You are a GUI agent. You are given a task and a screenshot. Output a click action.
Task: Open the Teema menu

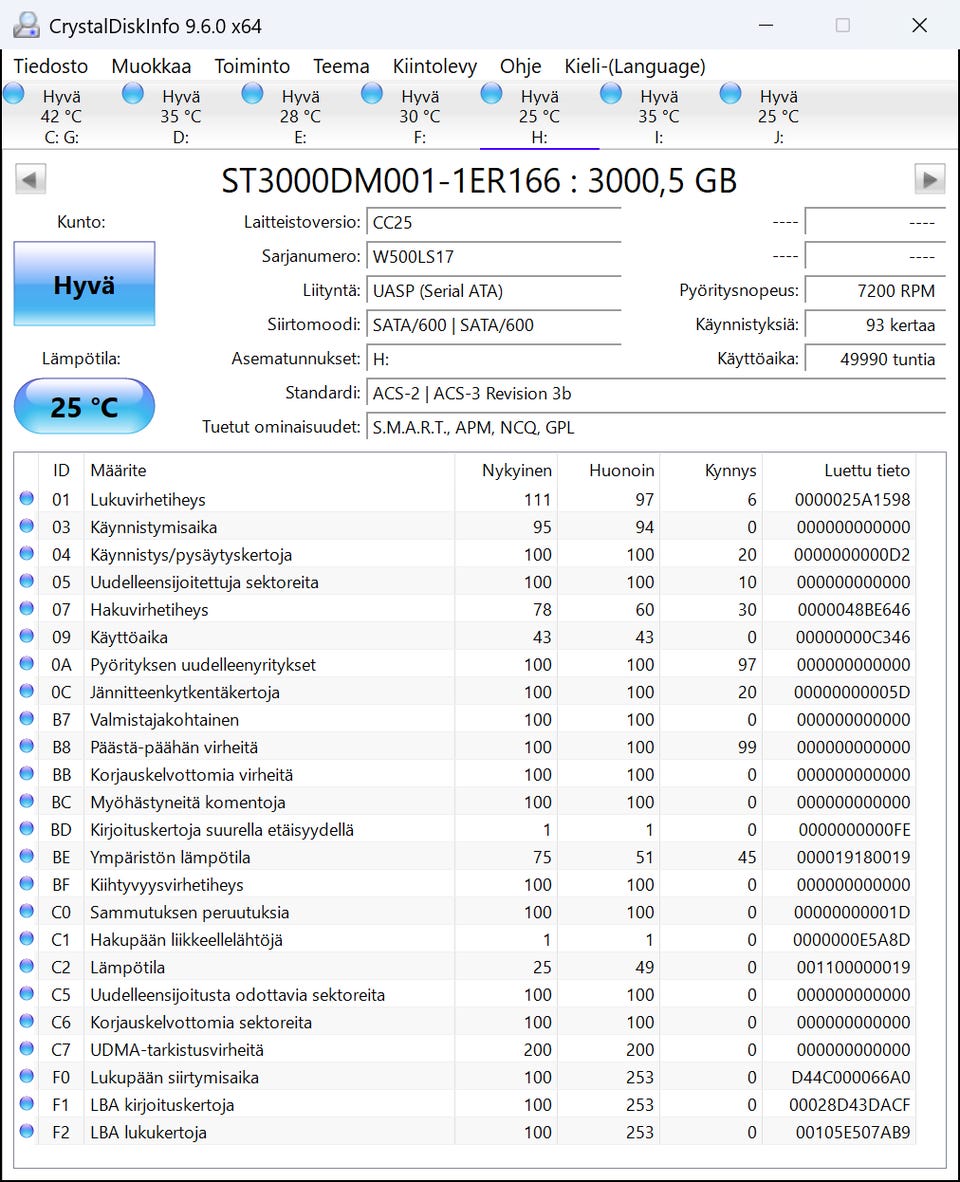click(x=341, y=66)
